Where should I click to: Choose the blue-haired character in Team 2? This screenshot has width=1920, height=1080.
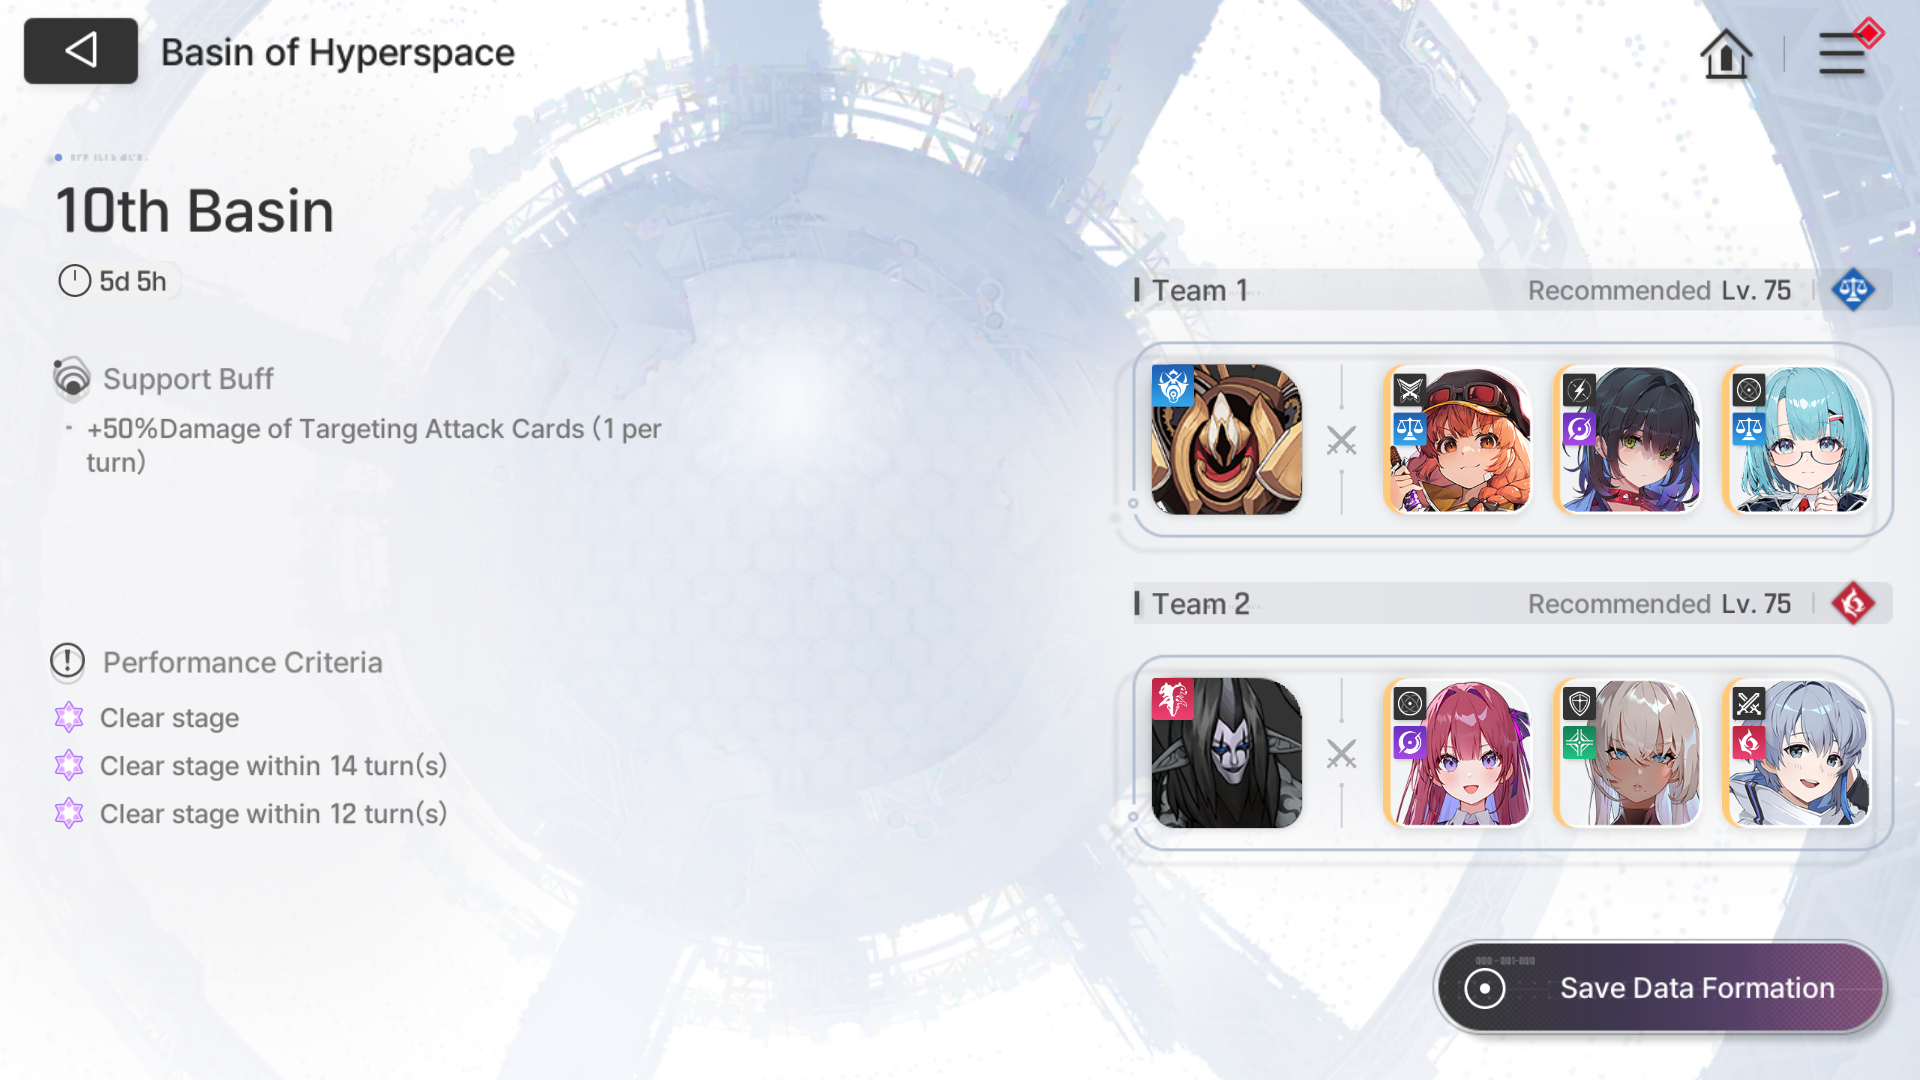(1797, 753)
